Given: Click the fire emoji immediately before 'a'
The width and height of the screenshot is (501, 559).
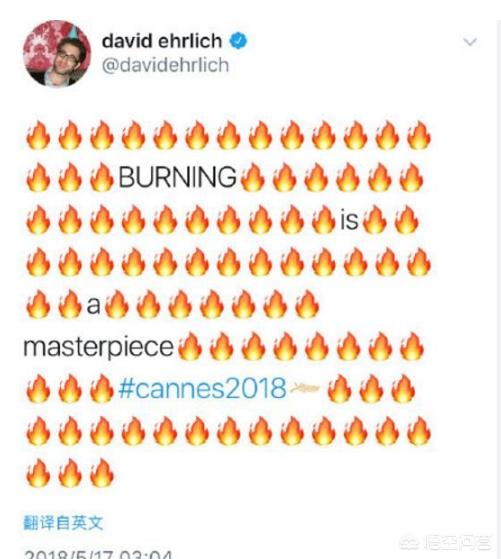Looking at the screenshot, I should click(70, 304).
